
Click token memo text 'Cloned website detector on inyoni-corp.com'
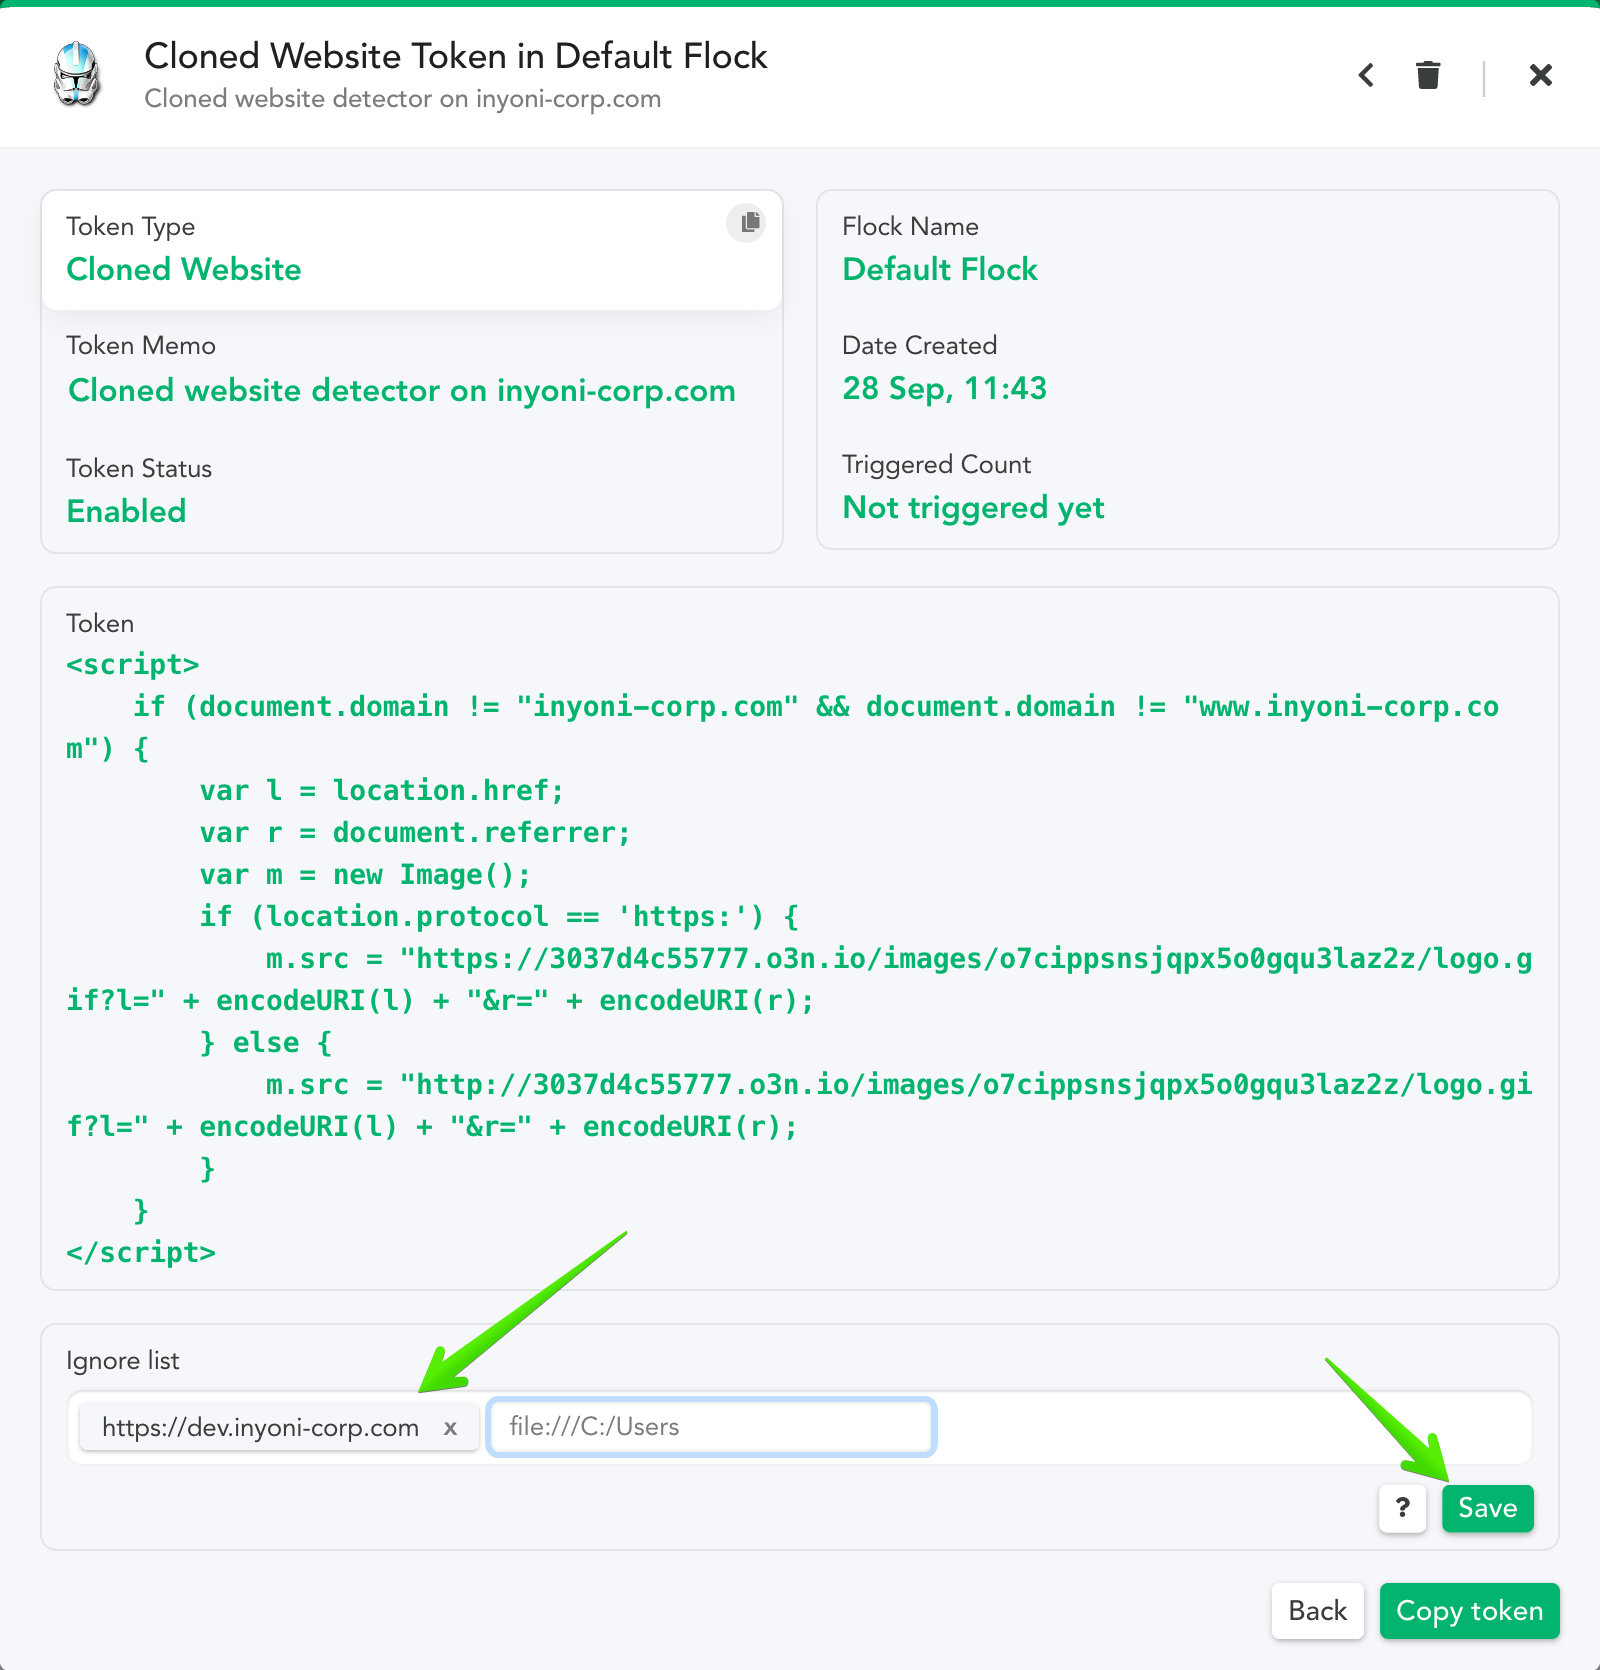(402, 390)
